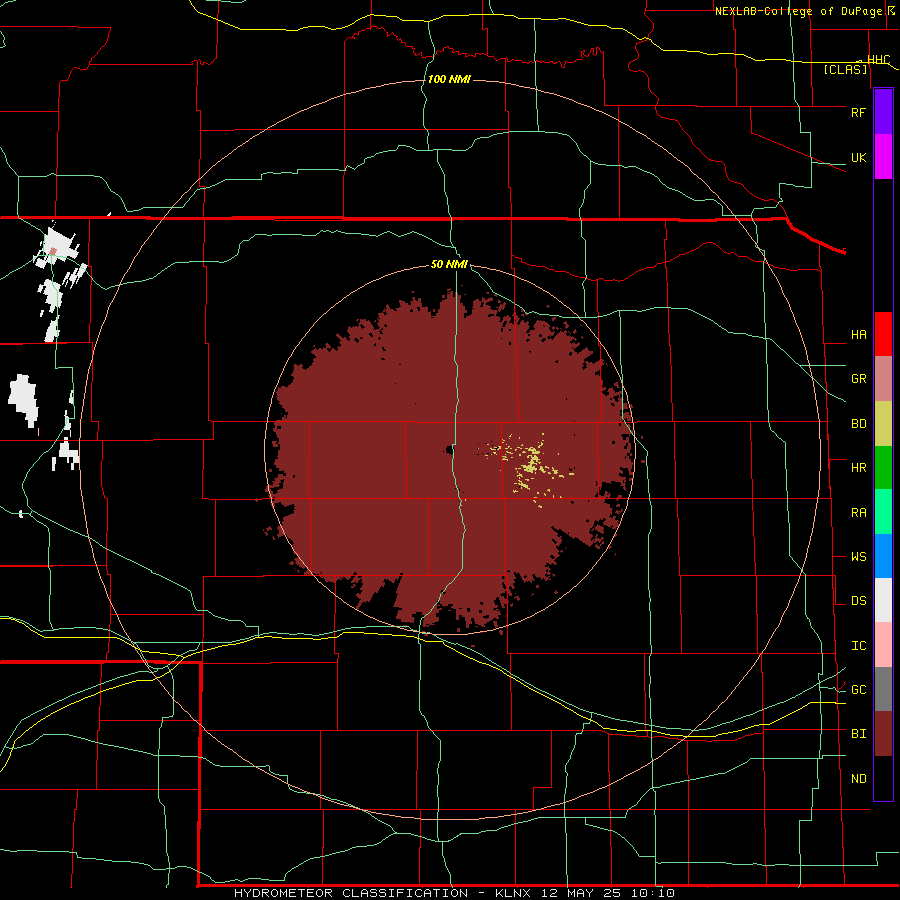Image resolution: width=900 pixels, height=900 pixels.
Task: Click the RF legend label
Action: (858, 112)
